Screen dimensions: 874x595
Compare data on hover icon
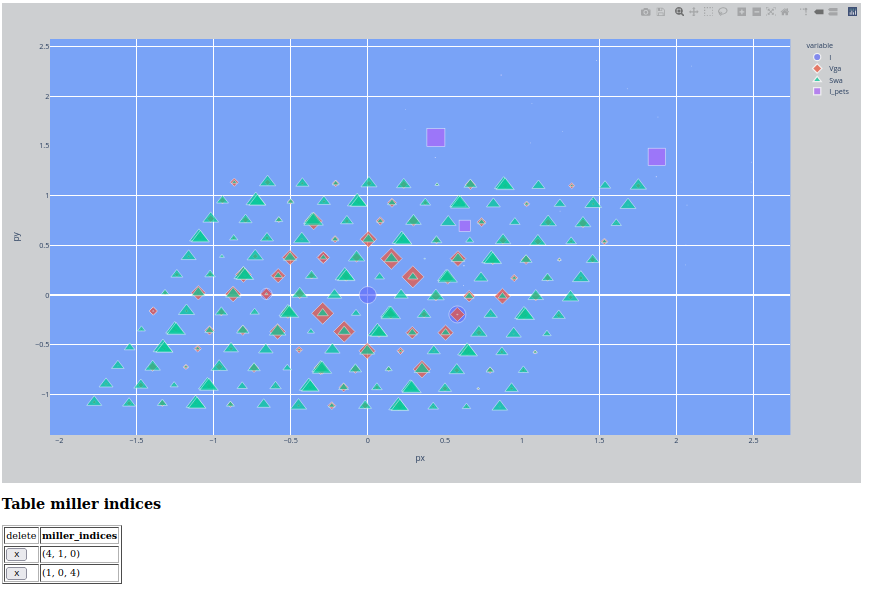[833, 12]
